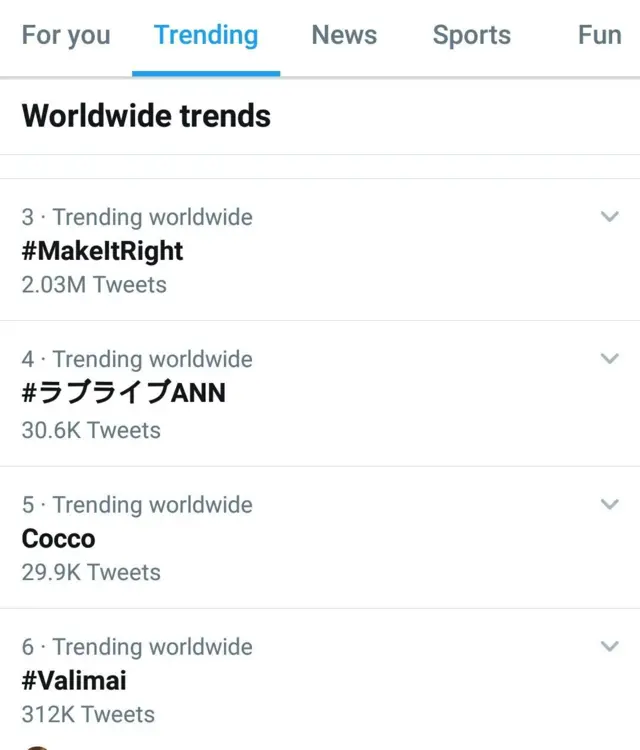The image size is (640, 750).
Task: Click the "3 · Trending worldwide" label
Action: pos(137,217)
